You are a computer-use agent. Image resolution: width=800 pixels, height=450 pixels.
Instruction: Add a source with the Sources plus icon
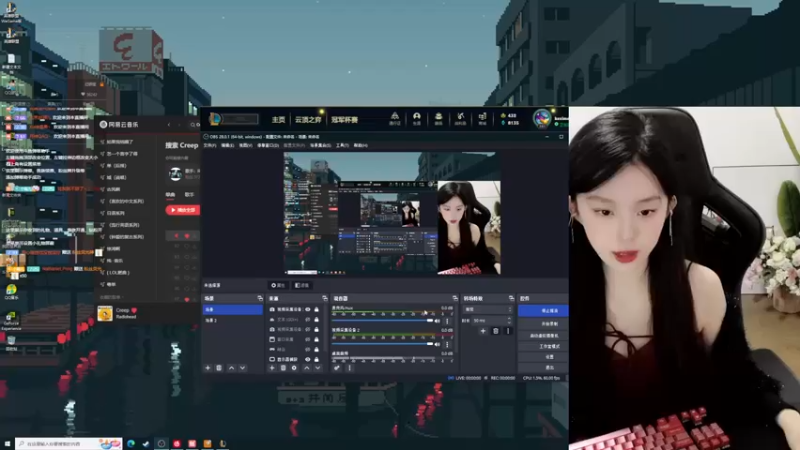[272, 368]
